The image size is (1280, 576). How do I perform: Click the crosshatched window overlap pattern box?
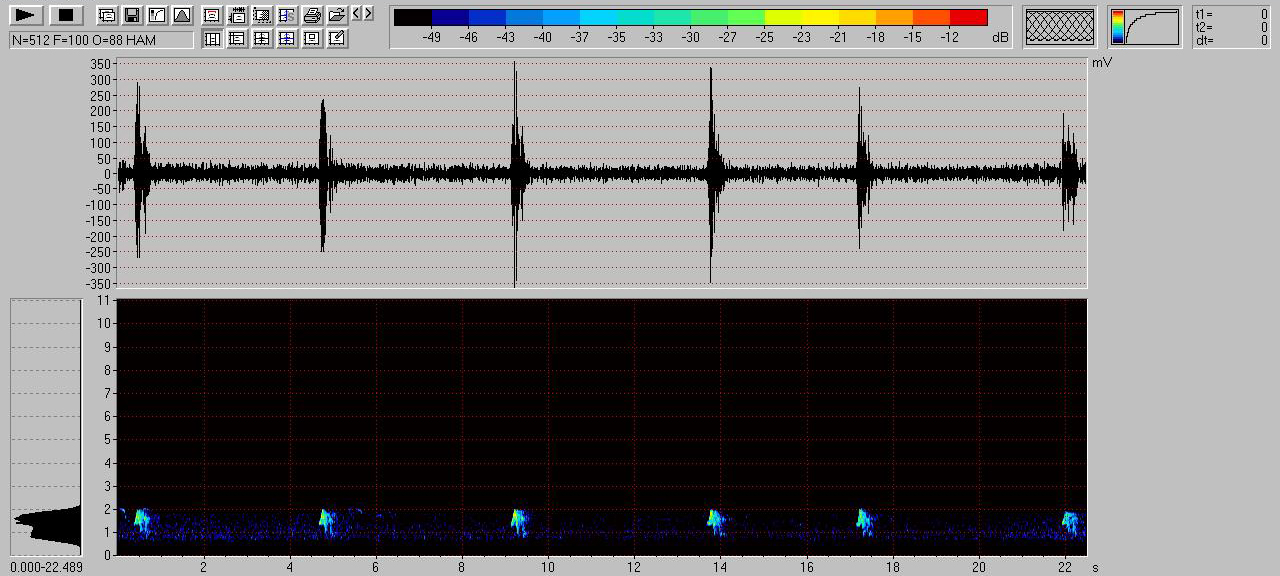[x=1060, y=27]
